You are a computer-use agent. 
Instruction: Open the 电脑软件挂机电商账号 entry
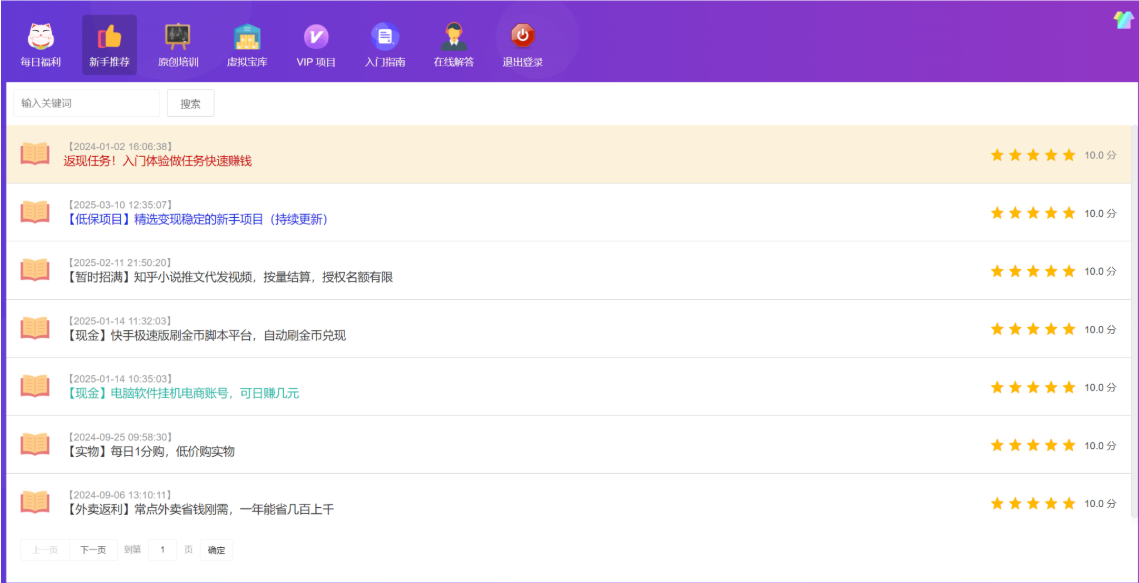[x=182, y=393]
